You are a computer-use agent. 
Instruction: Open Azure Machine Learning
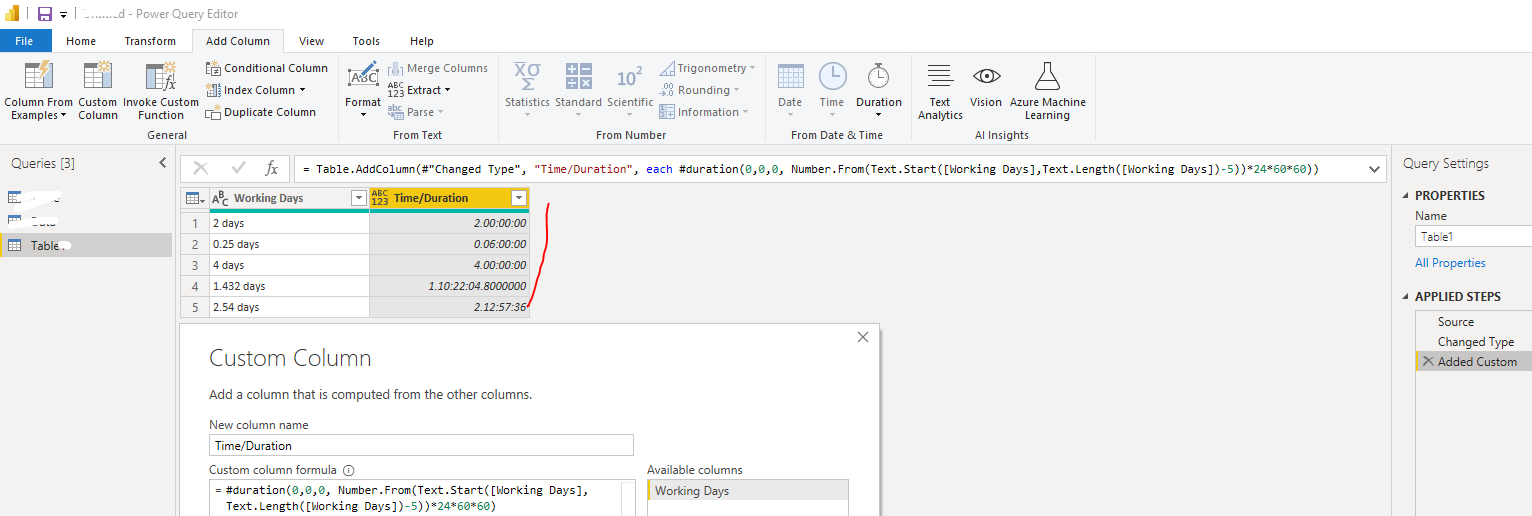[x=1047, y=91]
